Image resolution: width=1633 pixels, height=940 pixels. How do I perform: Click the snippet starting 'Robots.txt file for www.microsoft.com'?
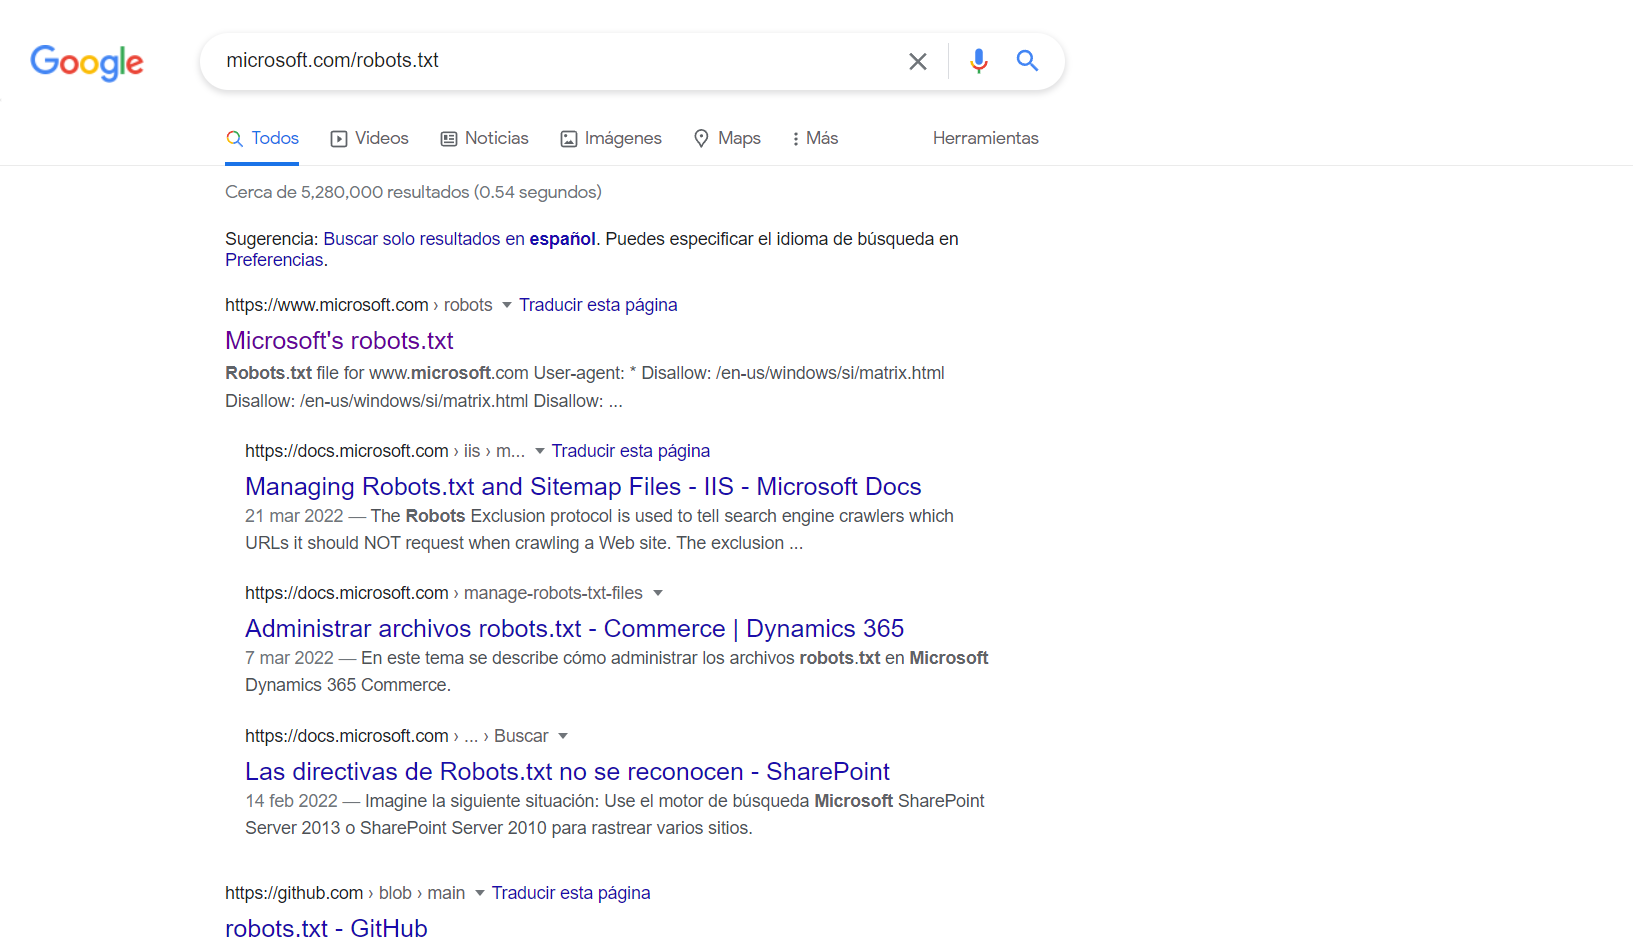click(x=585, y=387)
